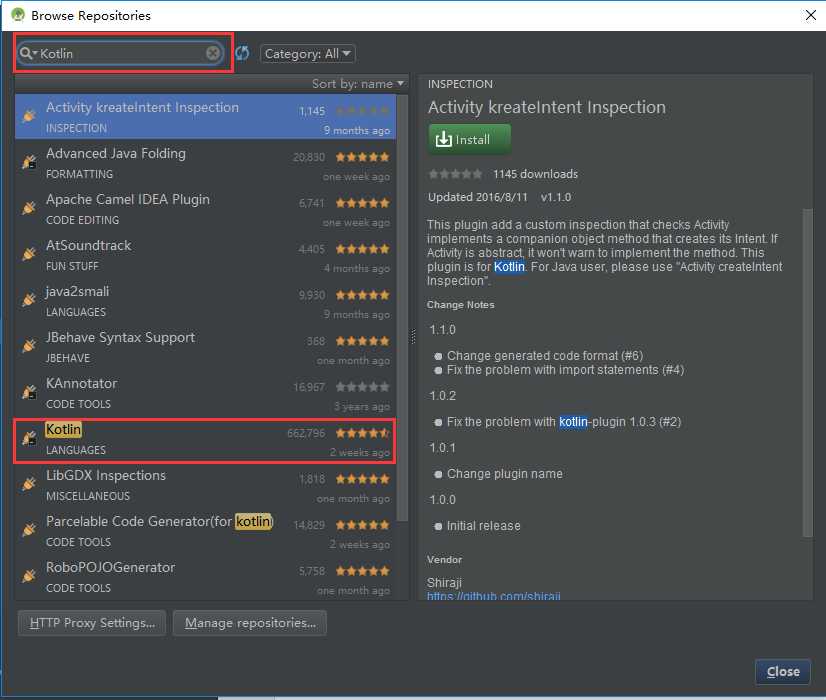Viewport: 826px width, 700px height.
Task: Select the LibGDX Inspections plugin
Action: click(205, 485)
